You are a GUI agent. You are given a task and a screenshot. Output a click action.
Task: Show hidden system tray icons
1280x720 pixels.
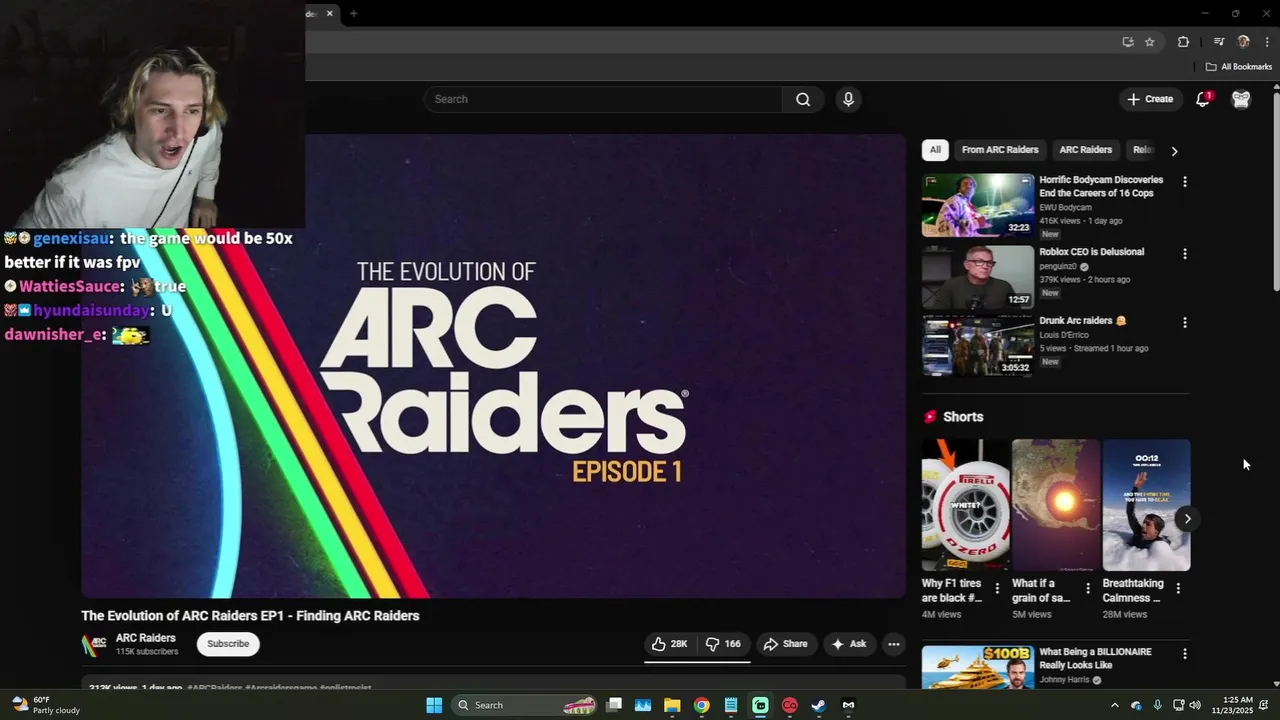click(1116, 705)
